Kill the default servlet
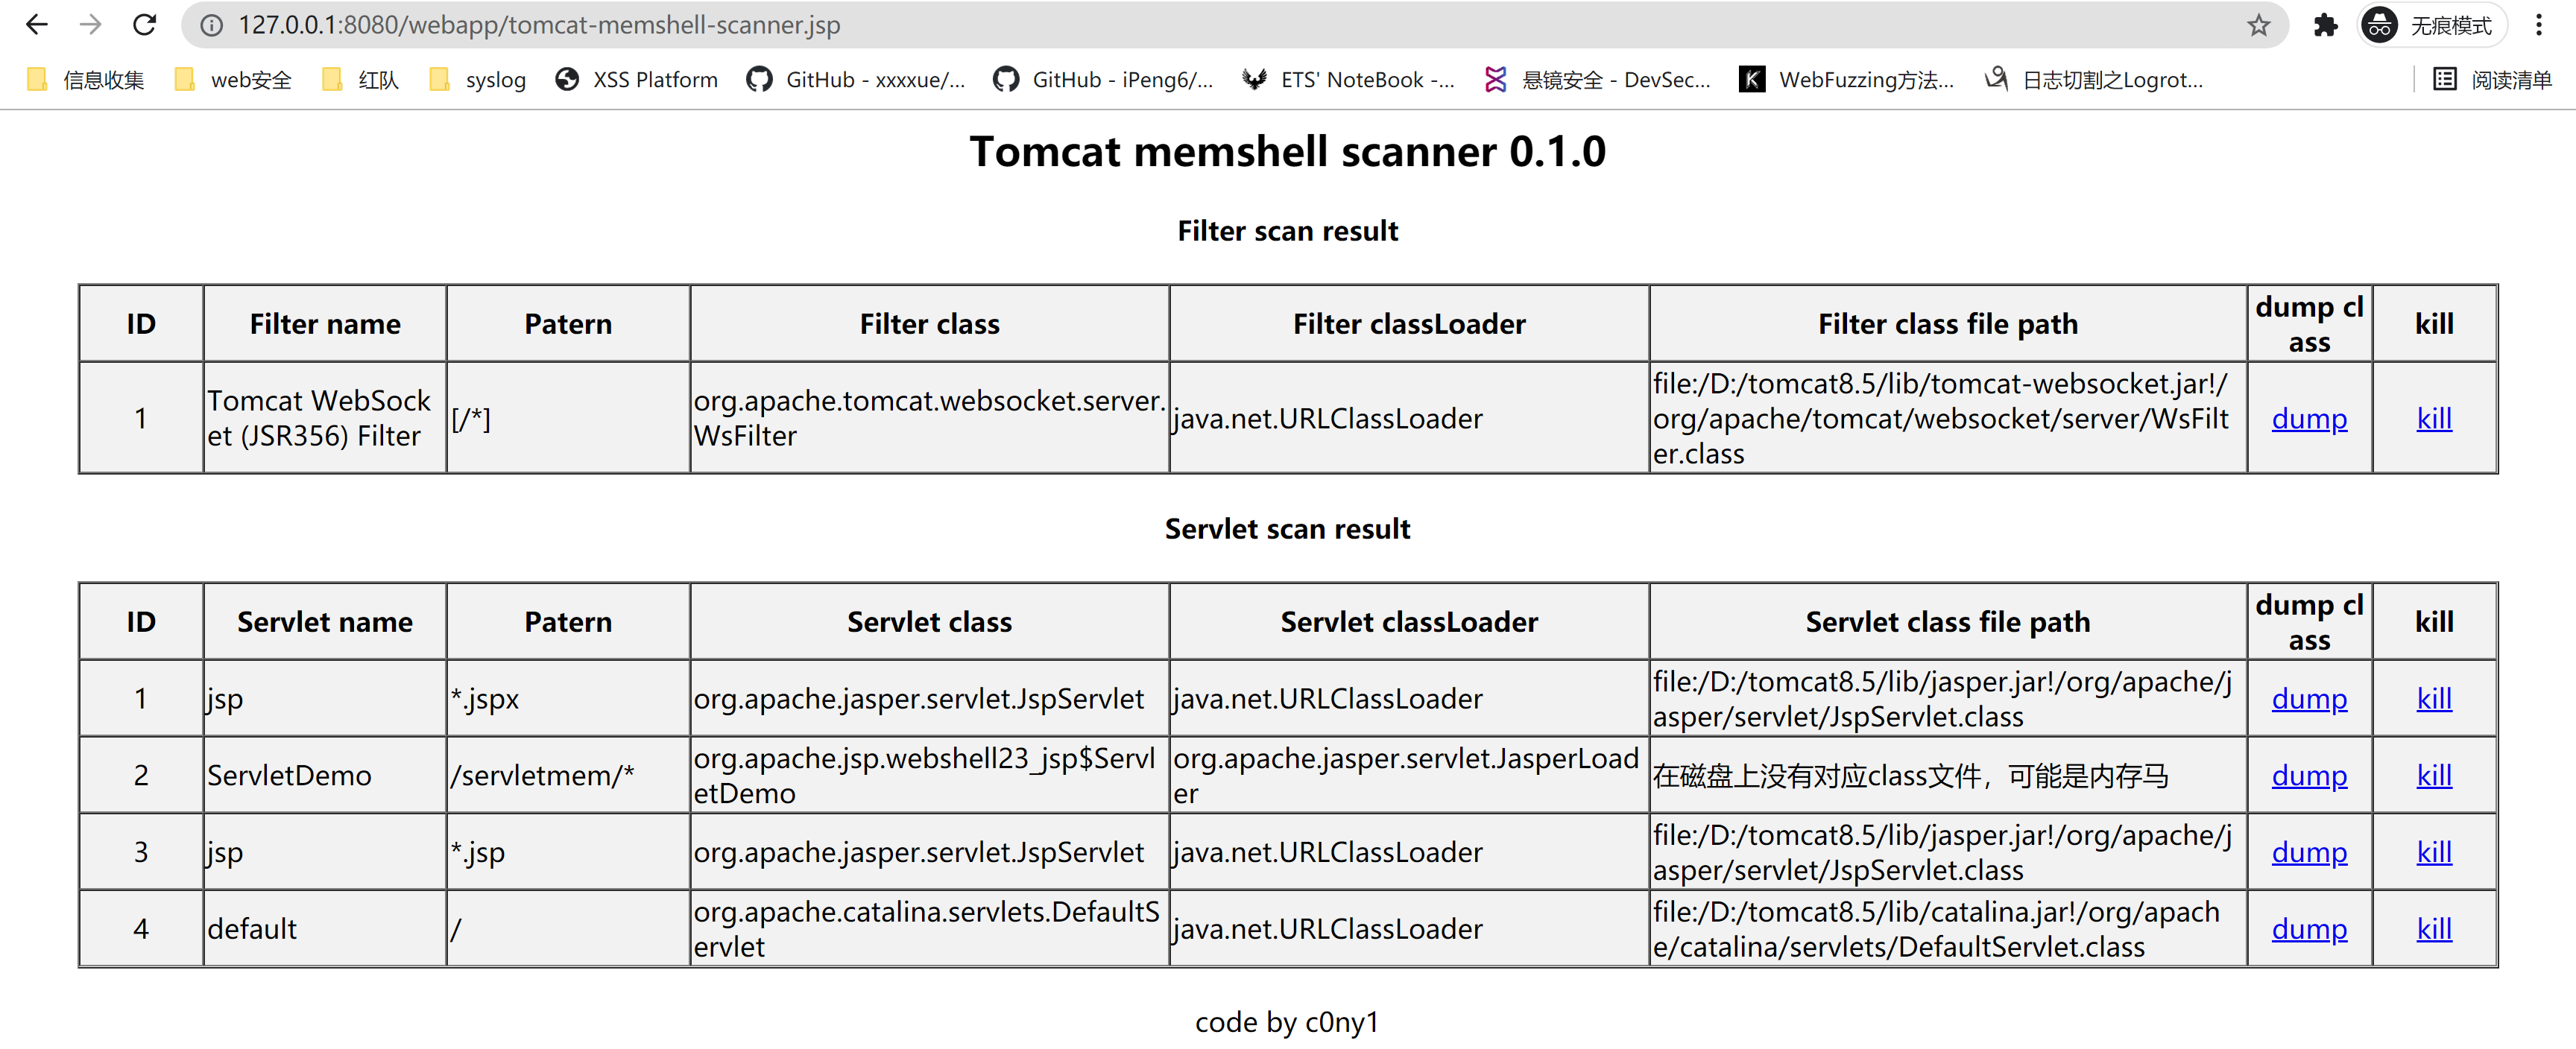This screenshot has width=2576, height=1049. 2434,929
